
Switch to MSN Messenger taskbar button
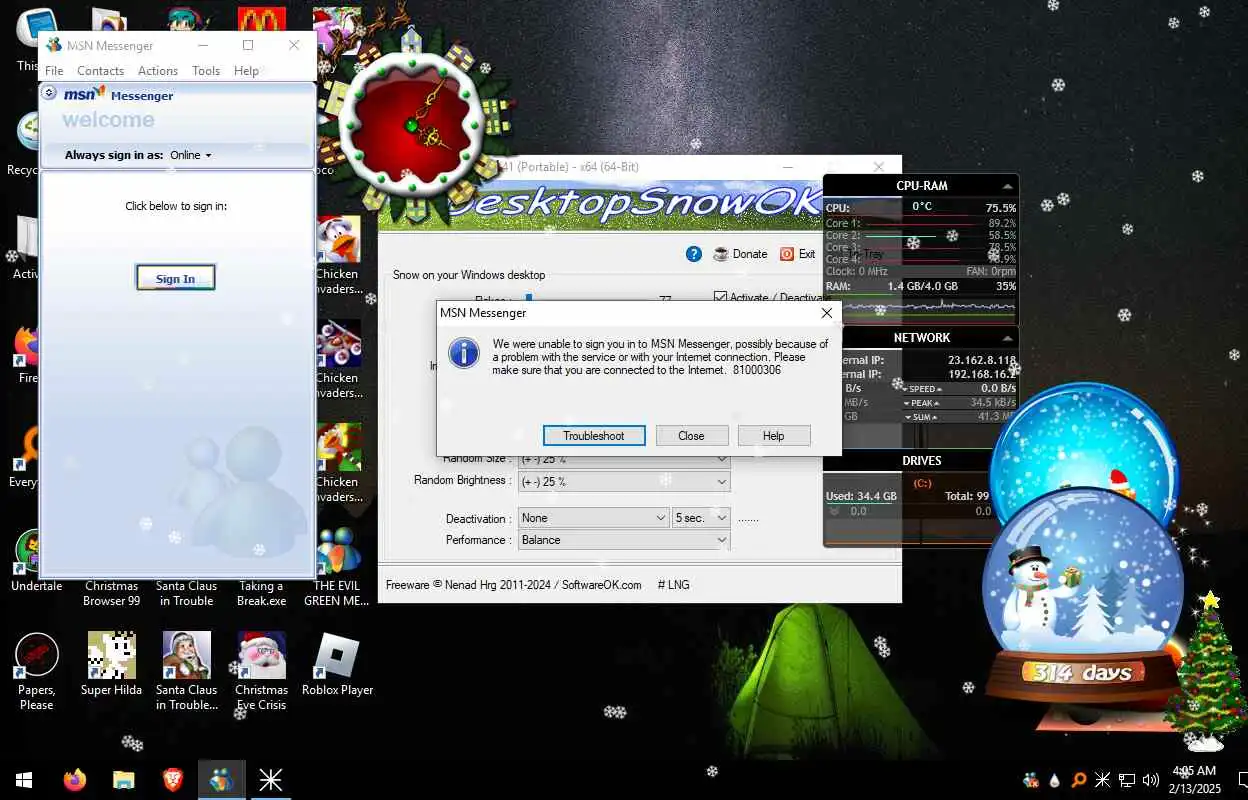pyautogui.click(x=221, y=780)
